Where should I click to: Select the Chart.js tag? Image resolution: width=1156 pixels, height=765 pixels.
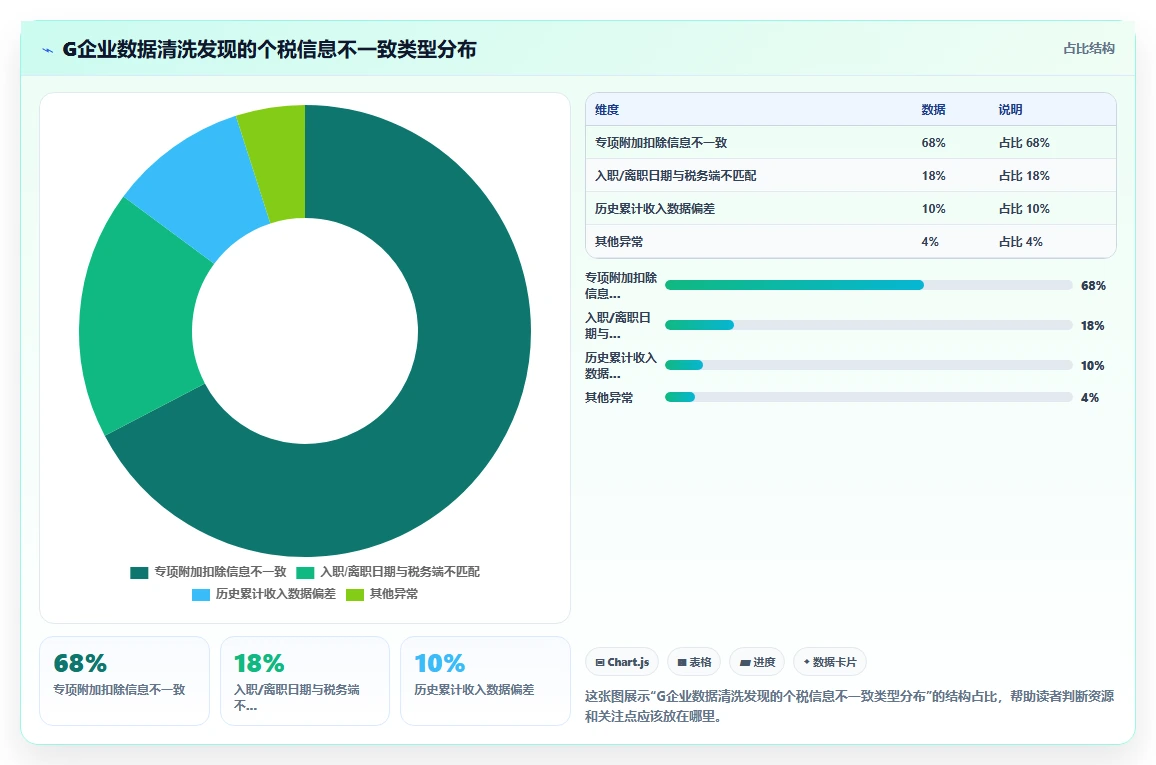pos(622,662)
